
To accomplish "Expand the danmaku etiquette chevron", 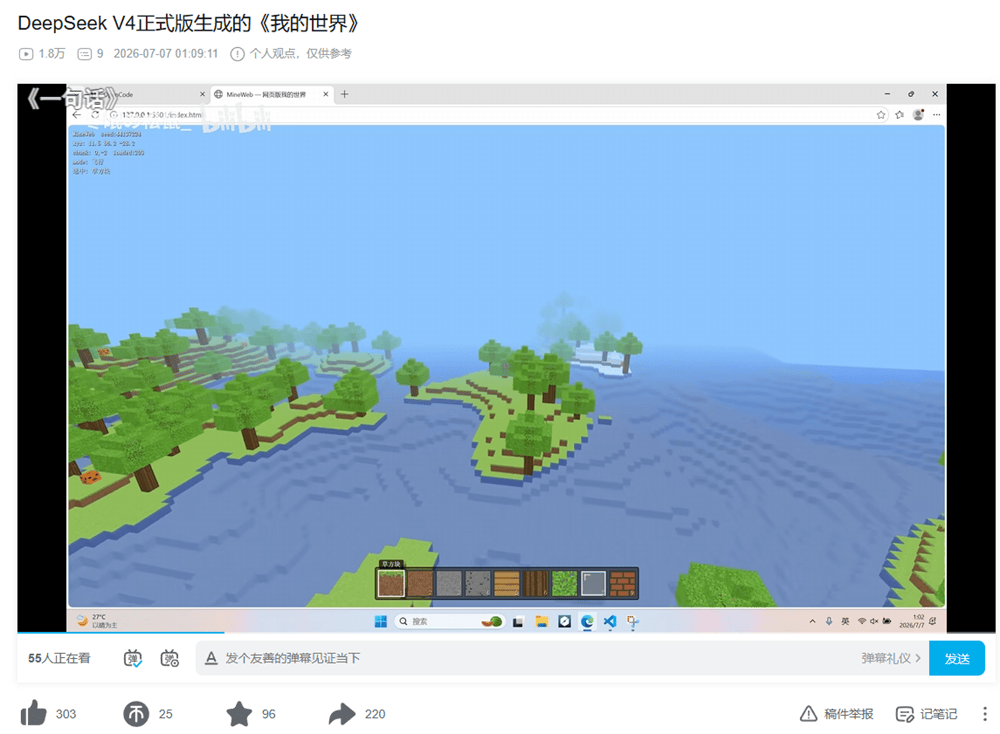I will [918, 658].
